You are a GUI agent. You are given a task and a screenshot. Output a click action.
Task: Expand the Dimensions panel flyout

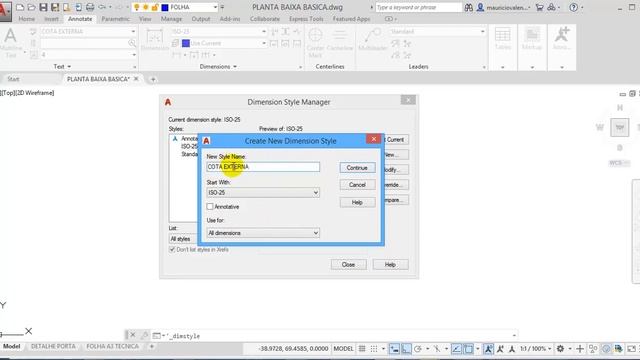tap(218, 67)
